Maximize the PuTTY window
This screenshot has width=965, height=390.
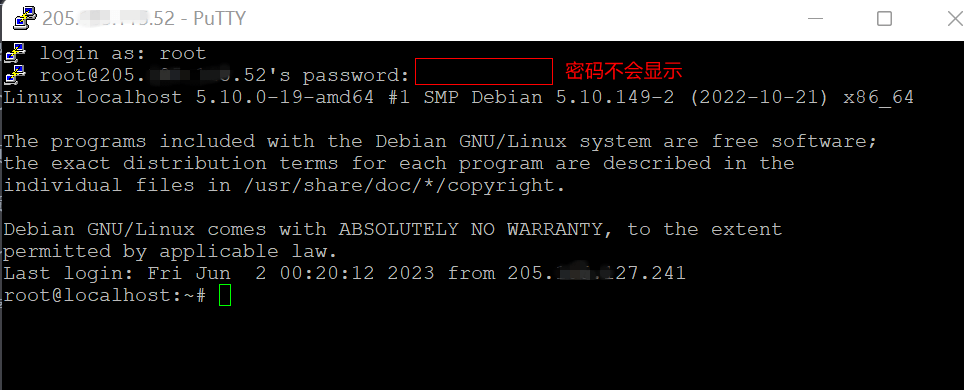[884, 18]
